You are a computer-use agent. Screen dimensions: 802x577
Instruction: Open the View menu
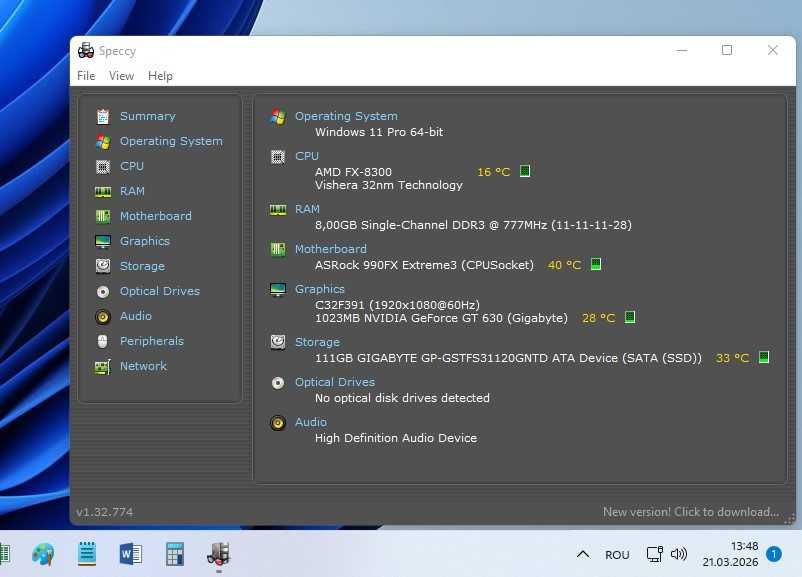click(121, 76)
